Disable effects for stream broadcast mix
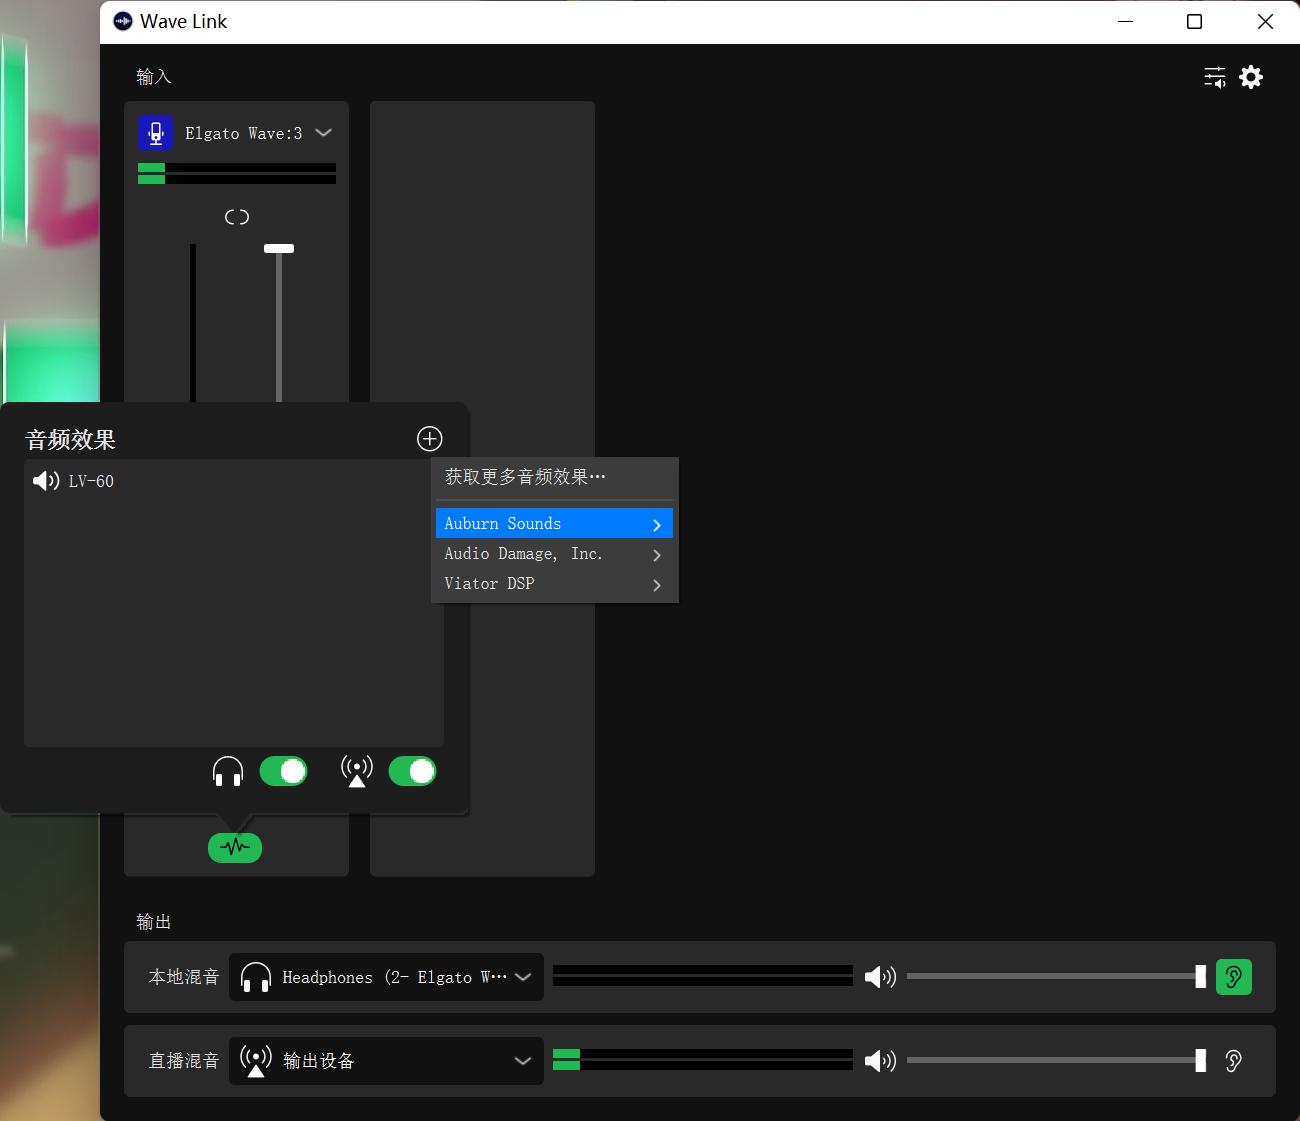 412,771
